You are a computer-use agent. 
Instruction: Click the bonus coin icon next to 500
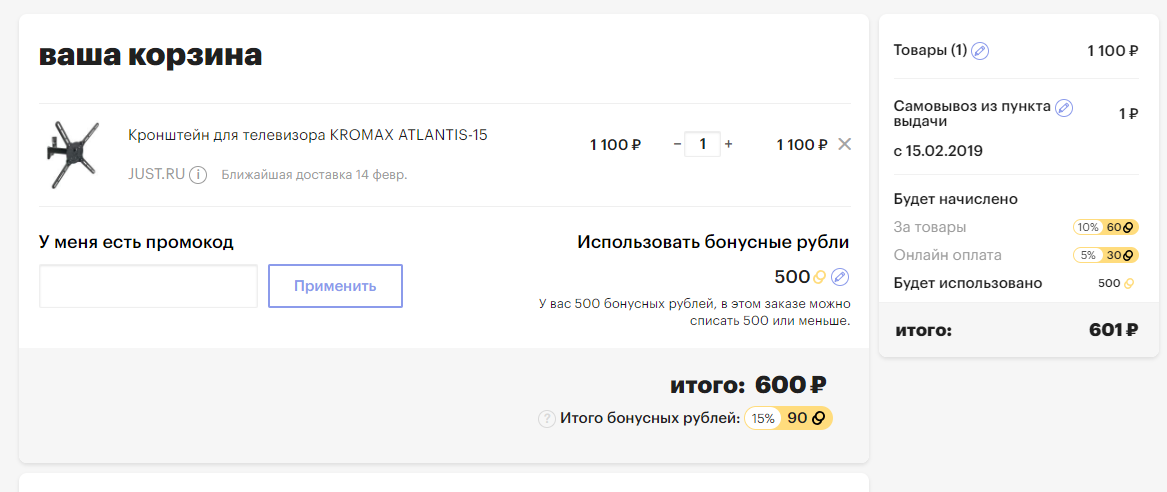coord(819,278)
